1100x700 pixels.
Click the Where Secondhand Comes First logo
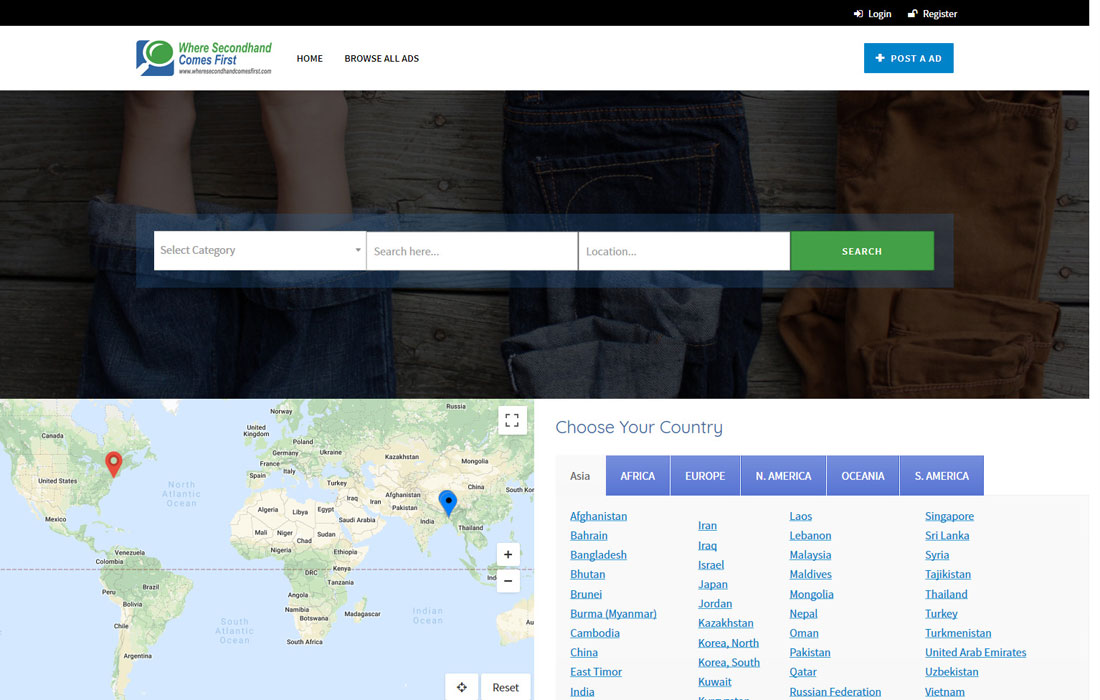point(204,58)
